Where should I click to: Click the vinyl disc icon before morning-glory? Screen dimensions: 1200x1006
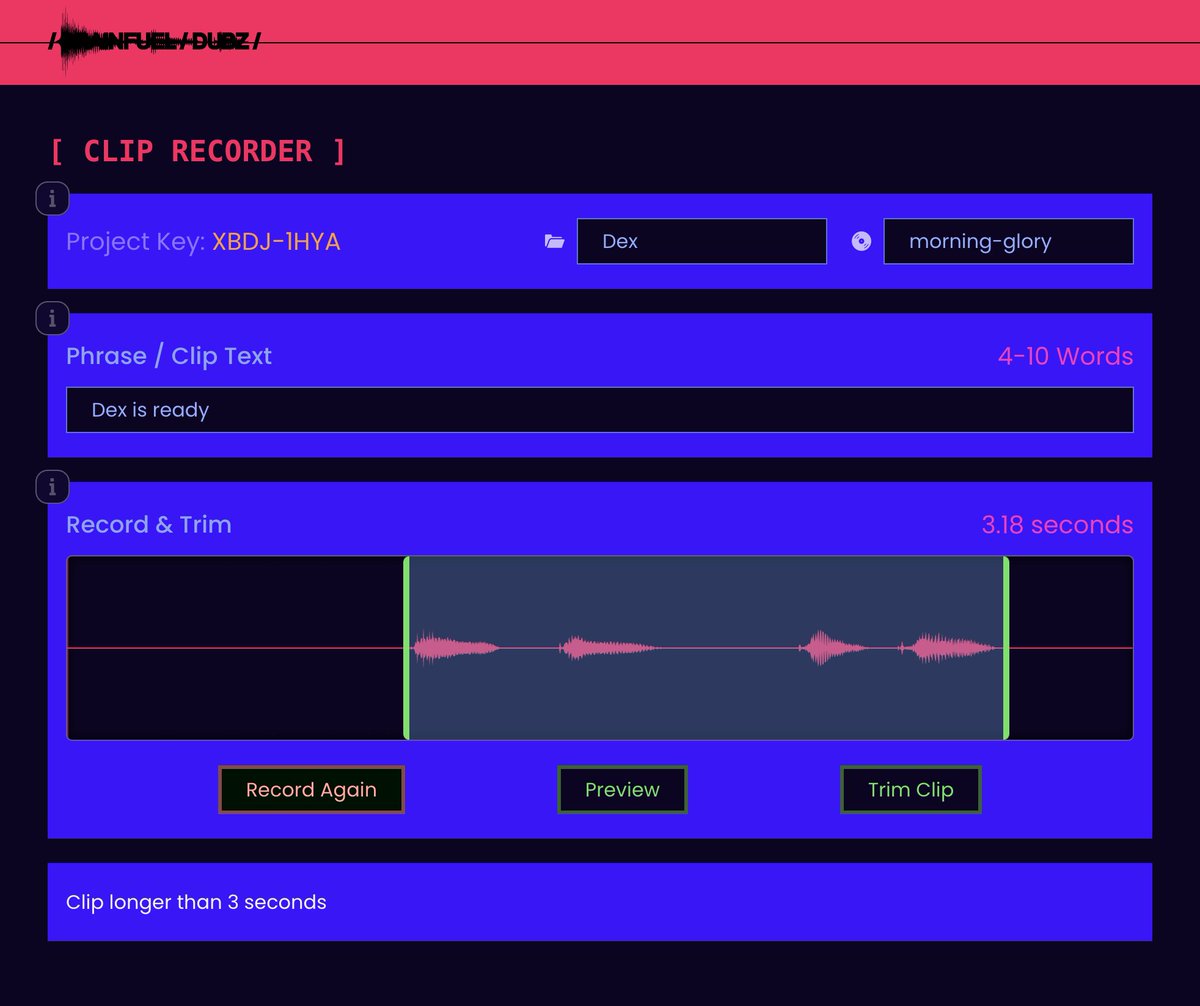[x=861, y=240]
